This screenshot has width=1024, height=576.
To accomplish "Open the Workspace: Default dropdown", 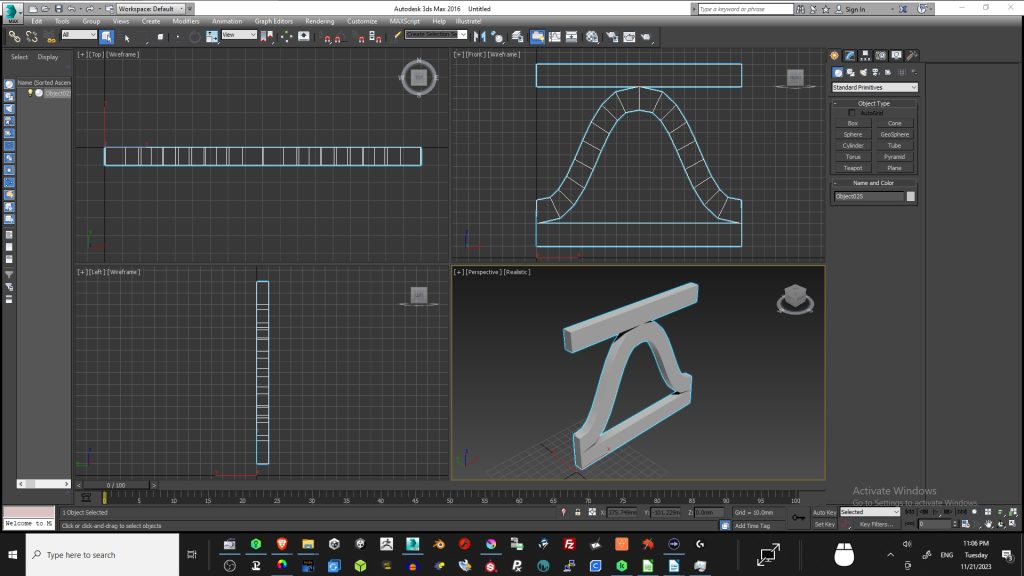I will 151,9.
